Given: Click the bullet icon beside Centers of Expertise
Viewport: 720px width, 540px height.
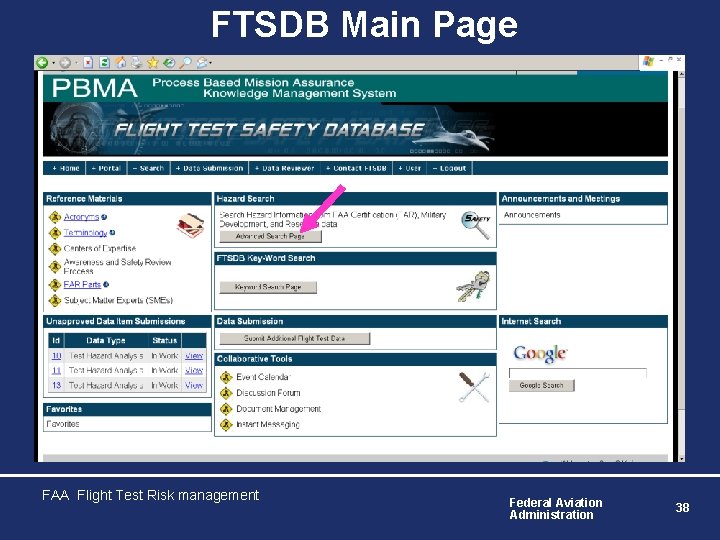Looking at the screenshot, I should tap(55, 249).
